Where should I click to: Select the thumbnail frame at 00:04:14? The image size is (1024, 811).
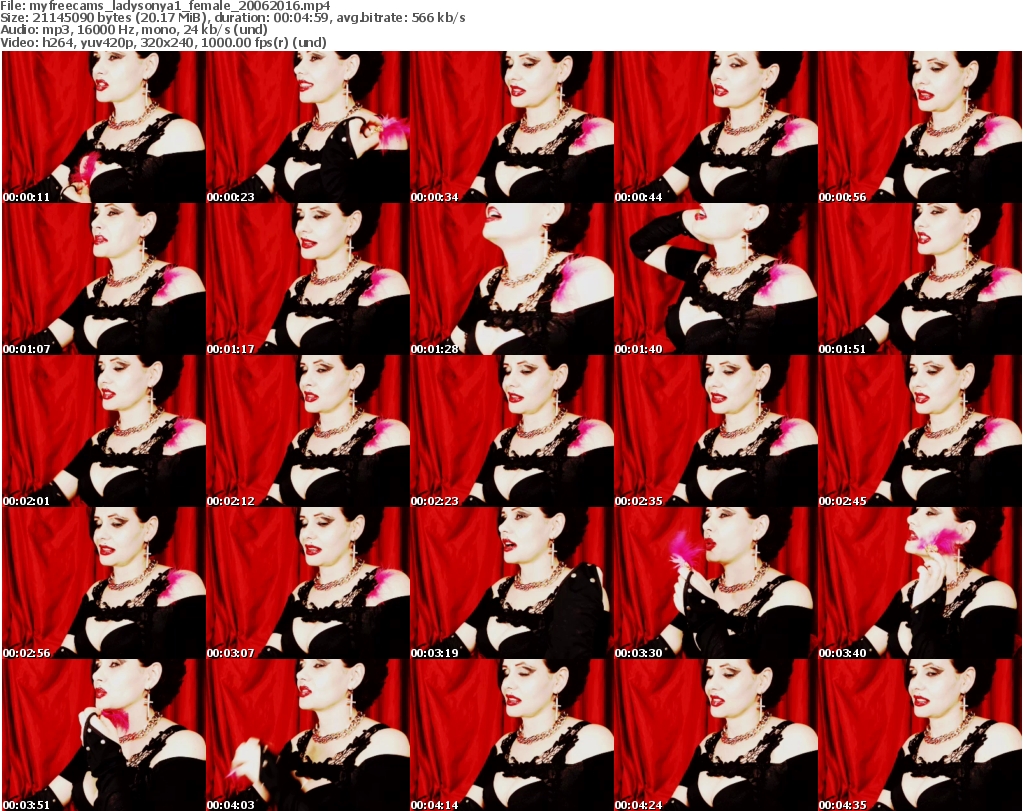pyautogui.click(x=511, y=735)
